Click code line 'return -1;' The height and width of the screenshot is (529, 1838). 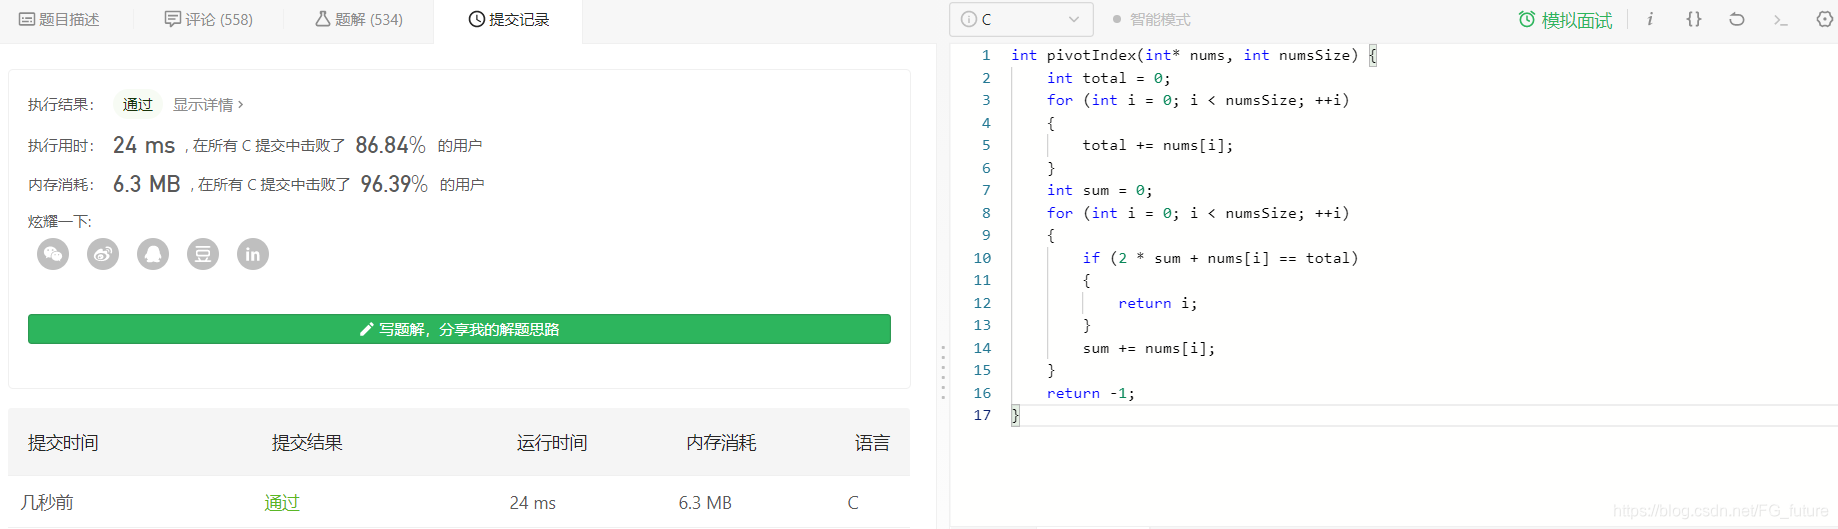click(1091, 393)
